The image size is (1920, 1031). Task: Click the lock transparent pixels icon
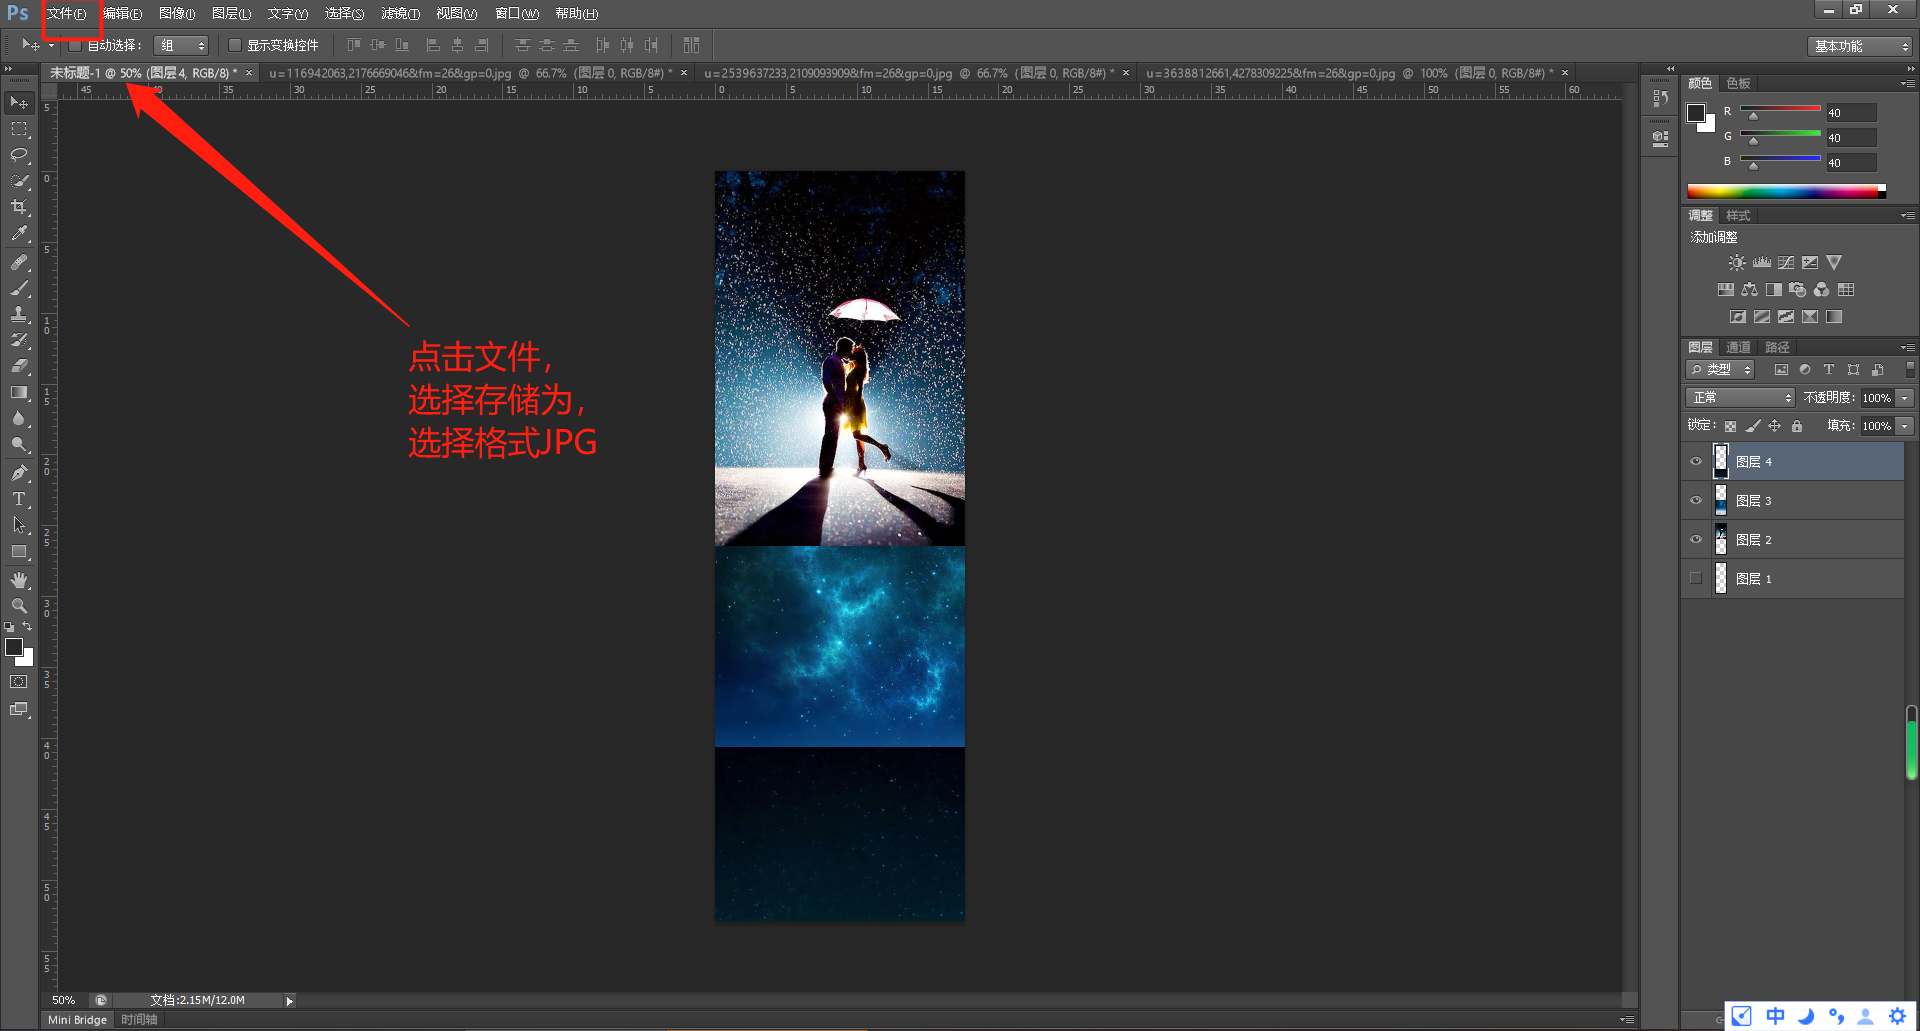tap(1731, 425)
